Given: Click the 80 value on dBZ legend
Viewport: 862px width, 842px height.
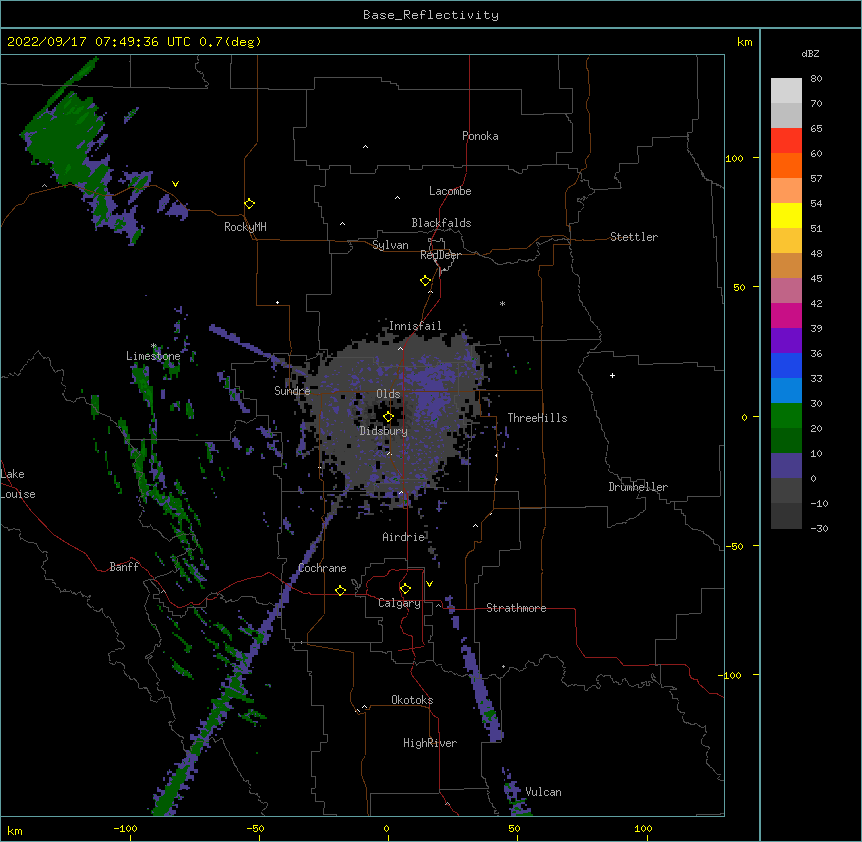Looking at the screenshot, I should click(816, 79).
